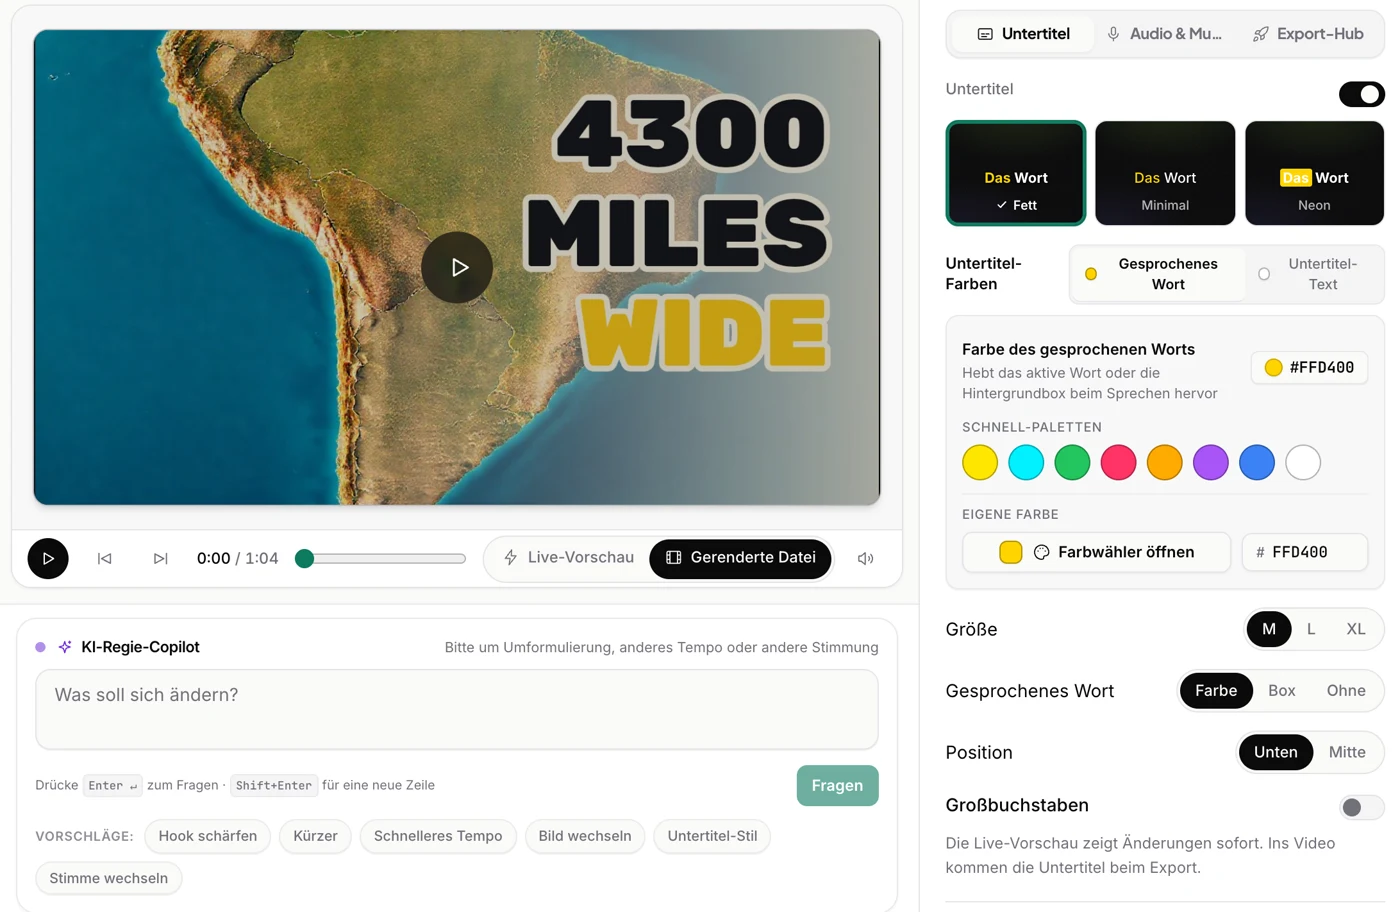Pick the orange quick palette swatch
This screenshot has width=1400, height=912.
click(x=1165, y=462)
